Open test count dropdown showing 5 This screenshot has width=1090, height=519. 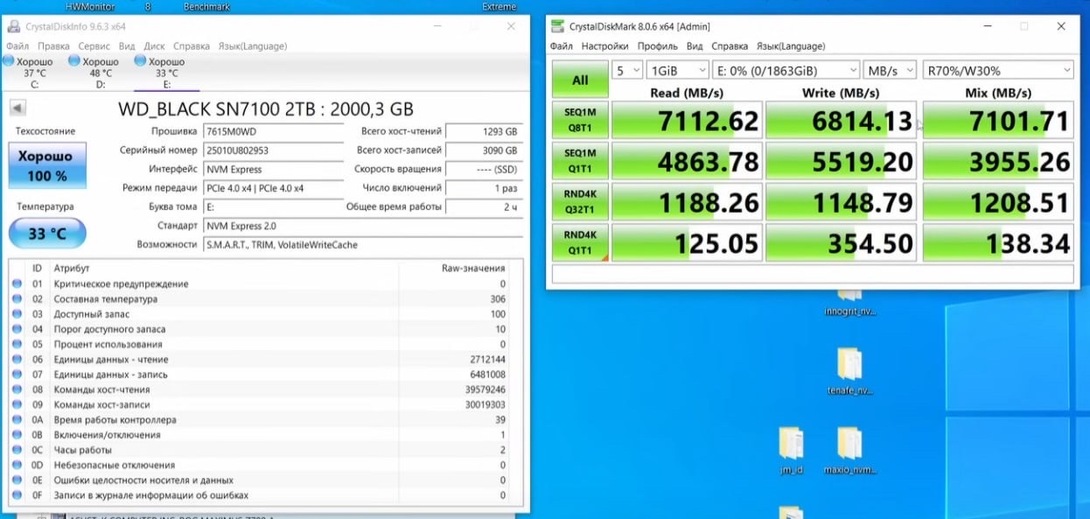[626, 70]
